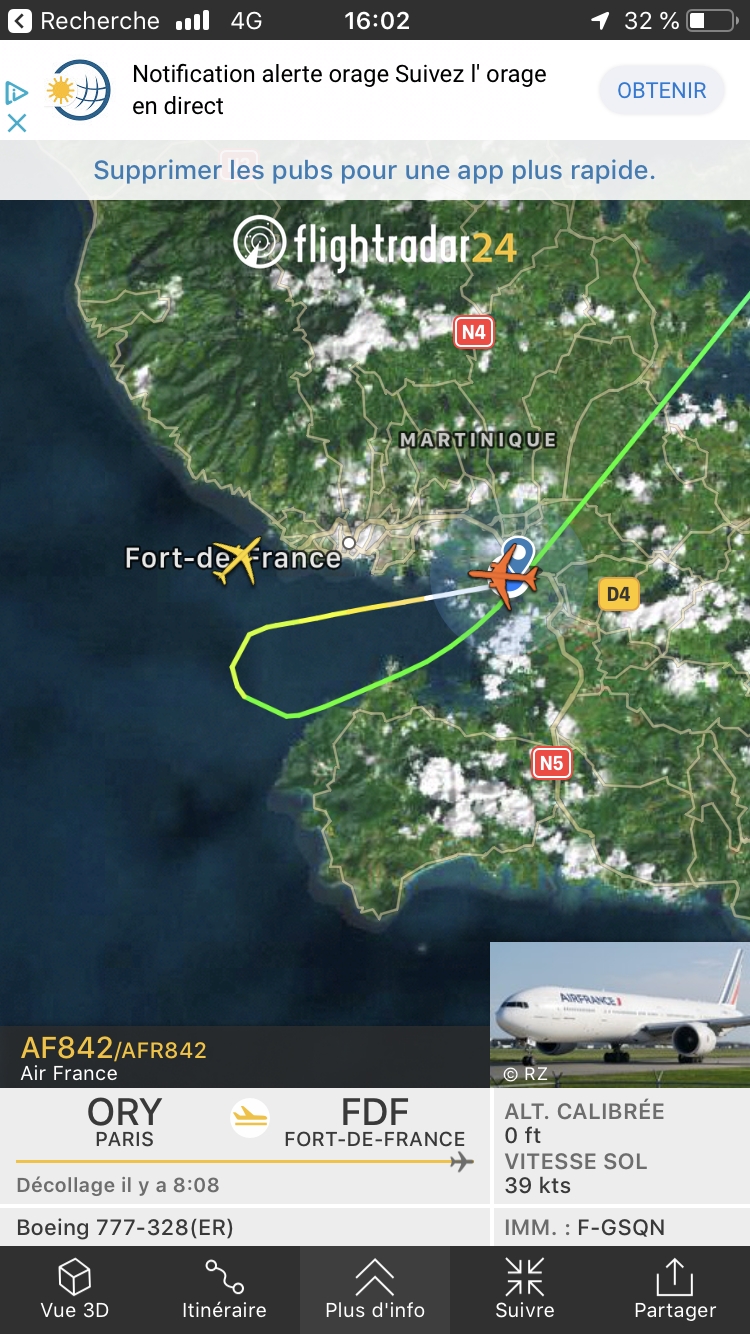Select the ORY Paris departure airport
750x1334 pixels.
[125, 1122]
